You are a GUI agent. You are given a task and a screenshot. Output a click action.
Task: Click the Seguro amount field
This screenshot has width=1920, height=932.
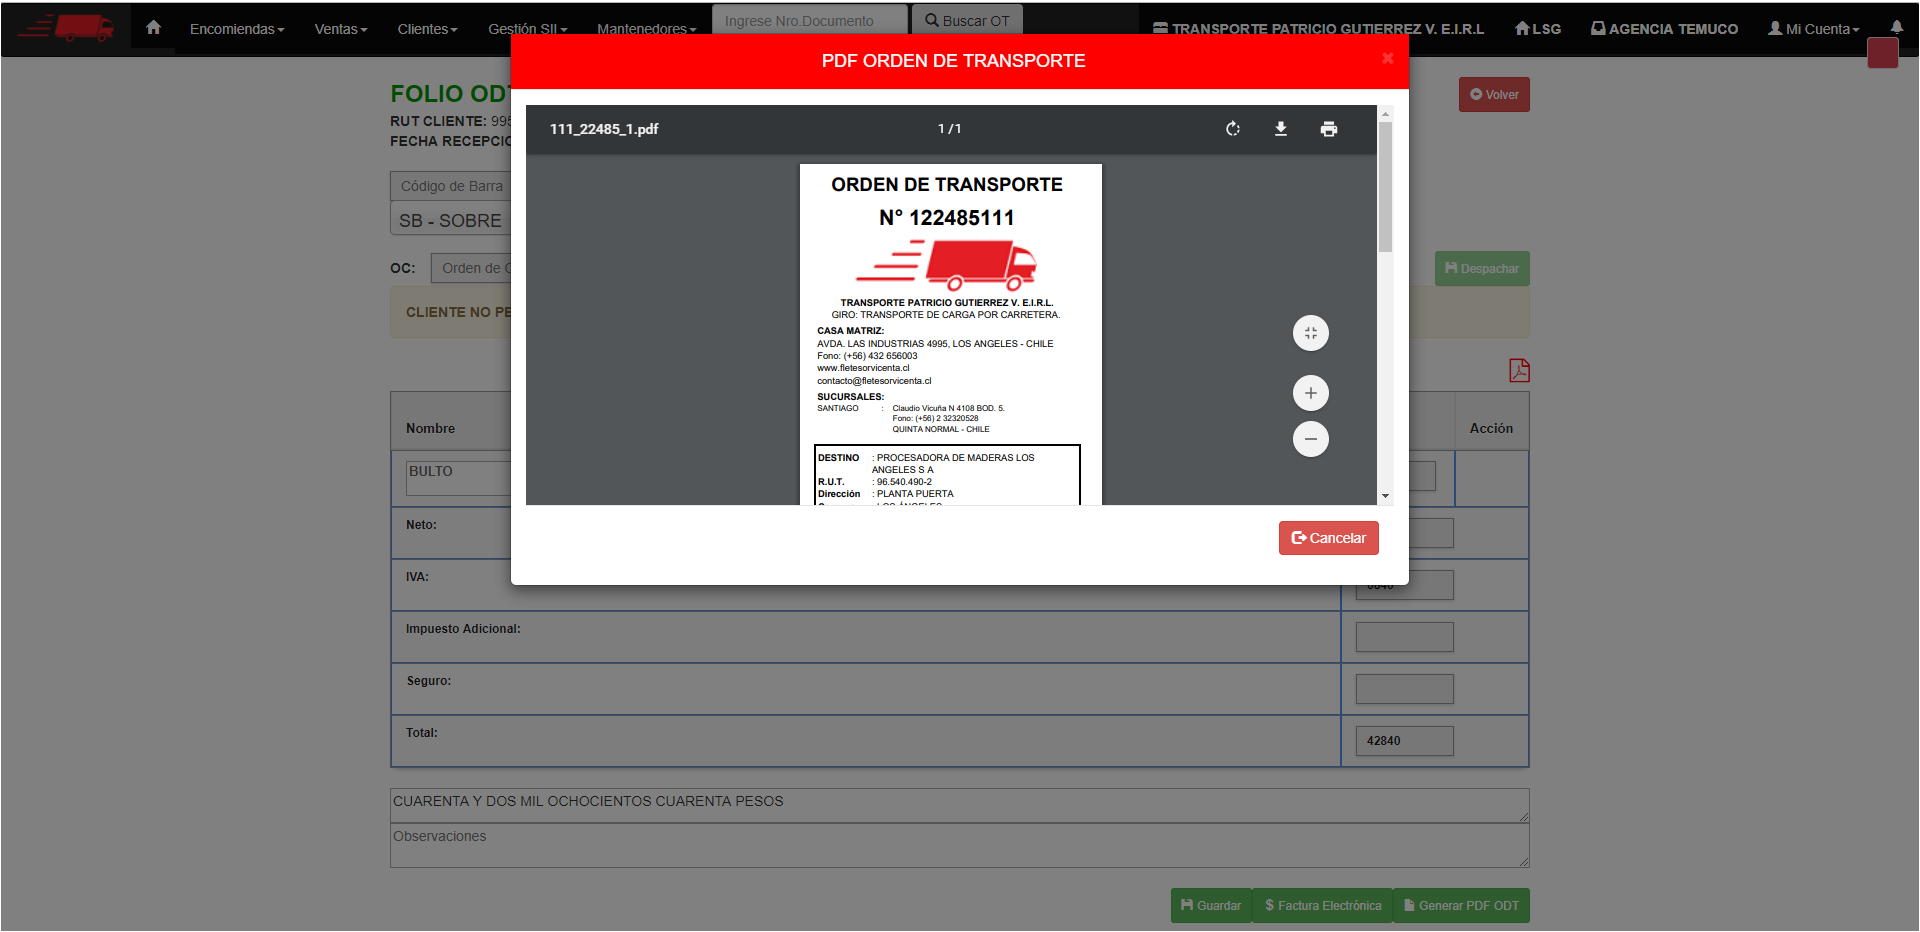pyautogui.click(x=1404, y=689)
